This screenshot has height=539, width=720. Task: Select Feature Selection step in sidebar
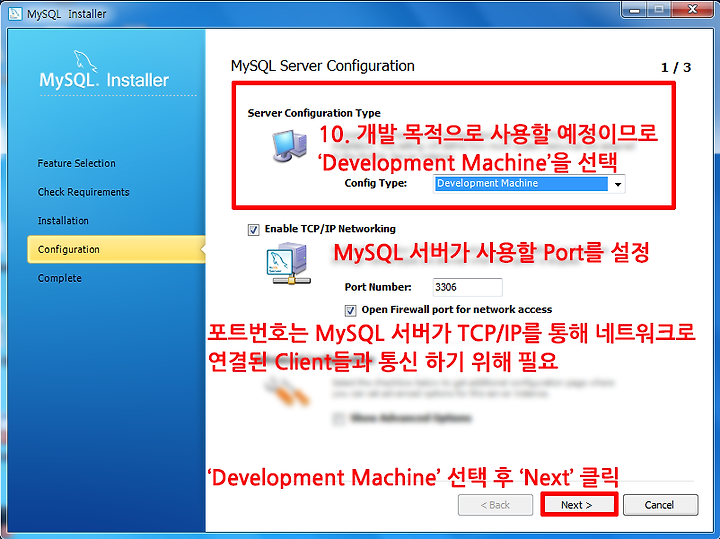tap(77, 163)
